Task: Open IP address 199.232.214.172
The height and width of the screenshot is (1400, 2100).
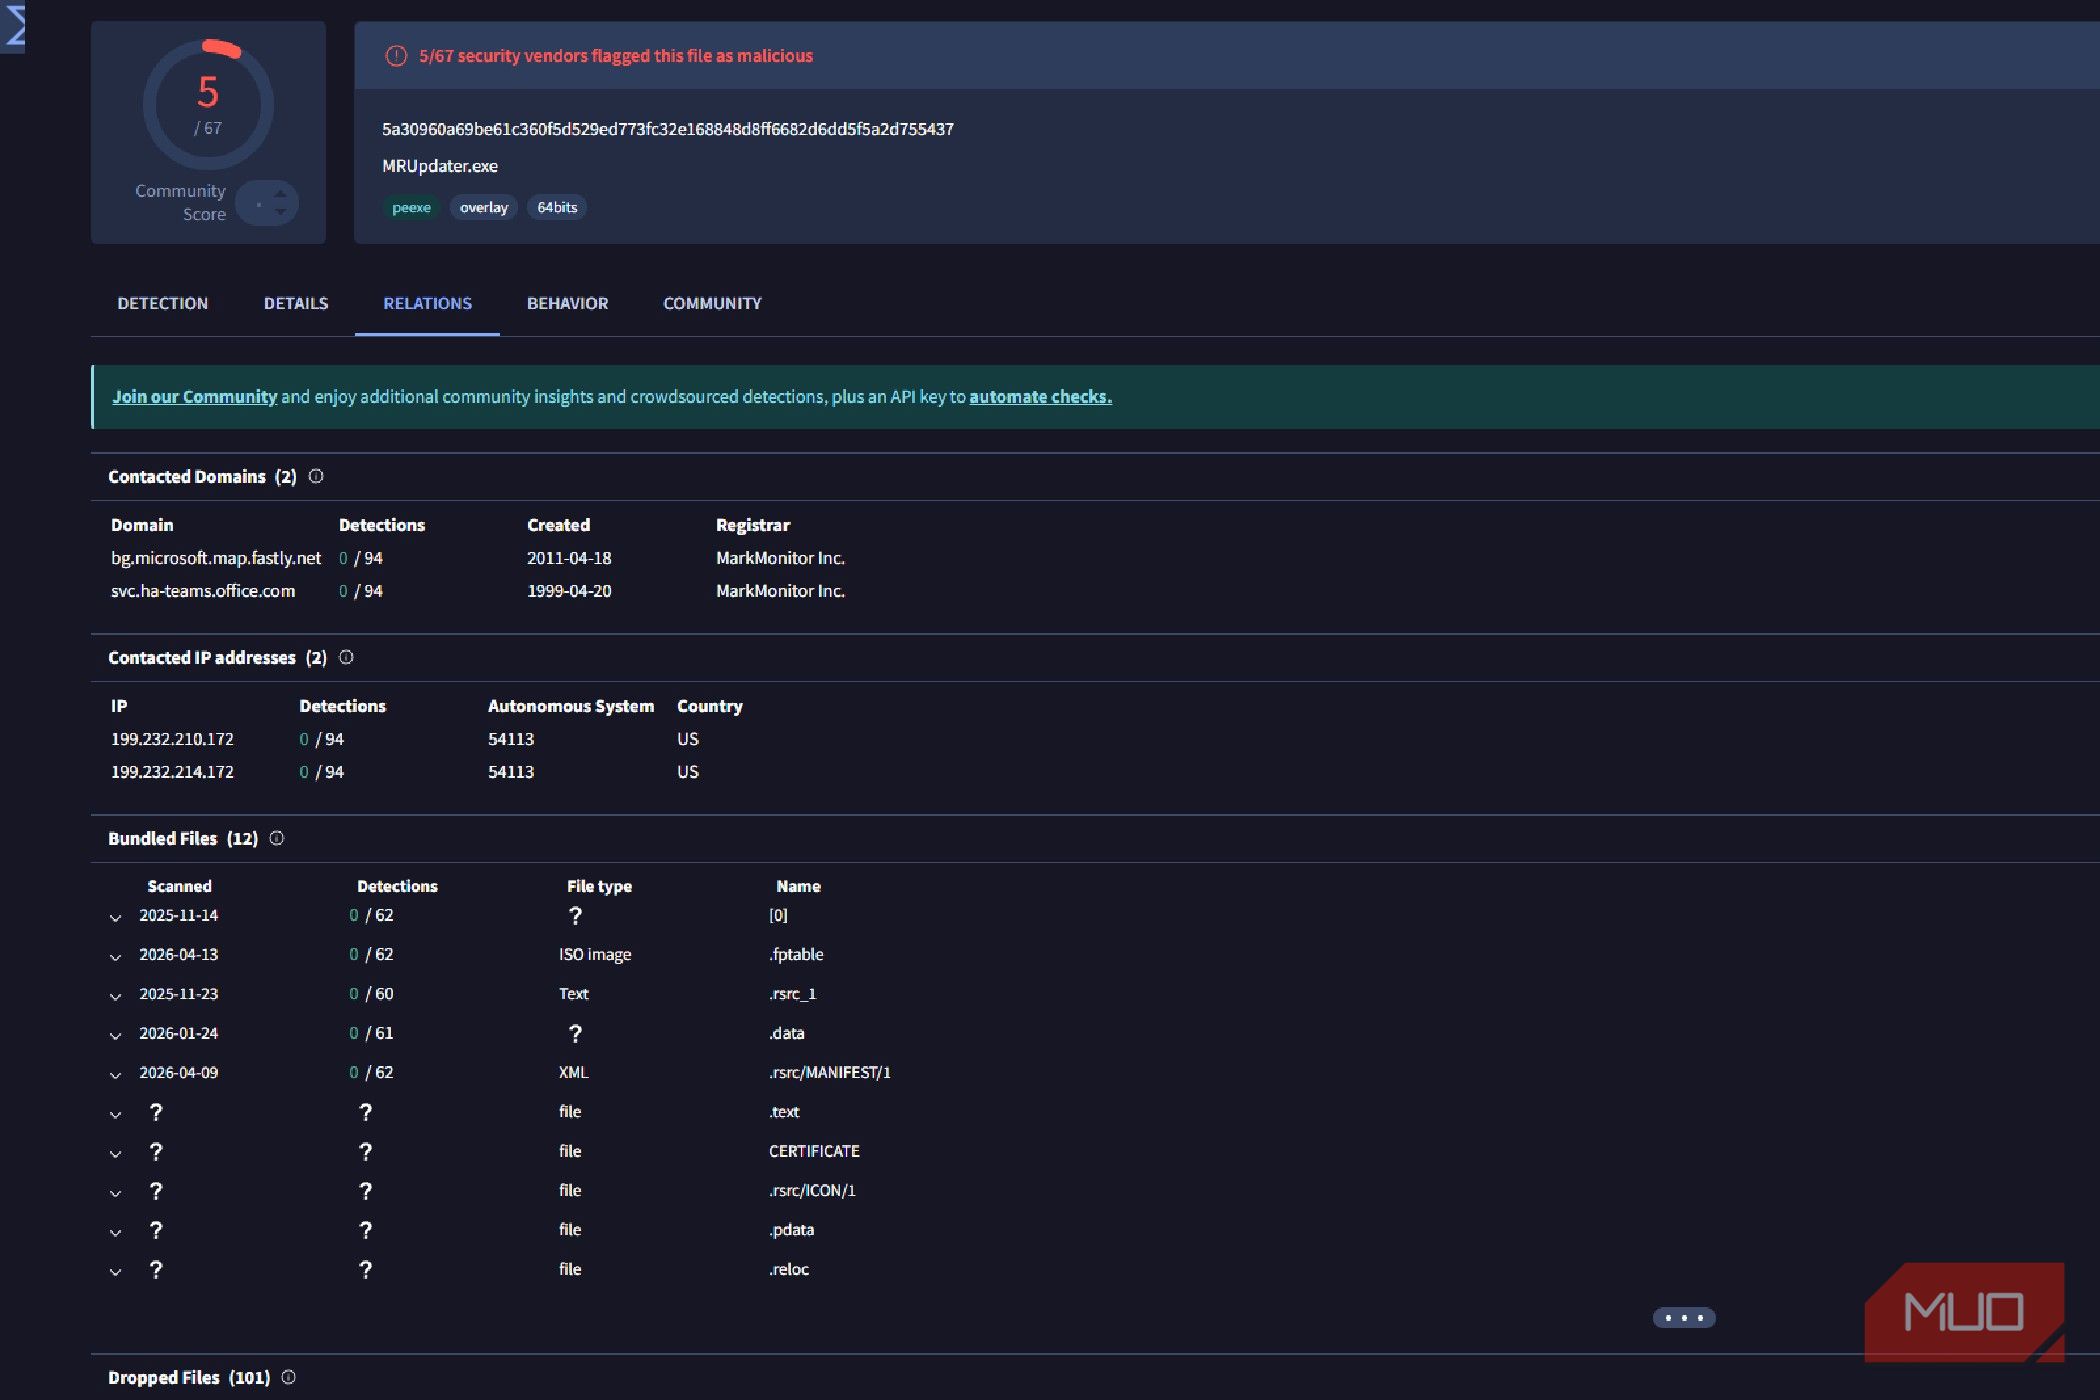Action: tap(172, 772)
